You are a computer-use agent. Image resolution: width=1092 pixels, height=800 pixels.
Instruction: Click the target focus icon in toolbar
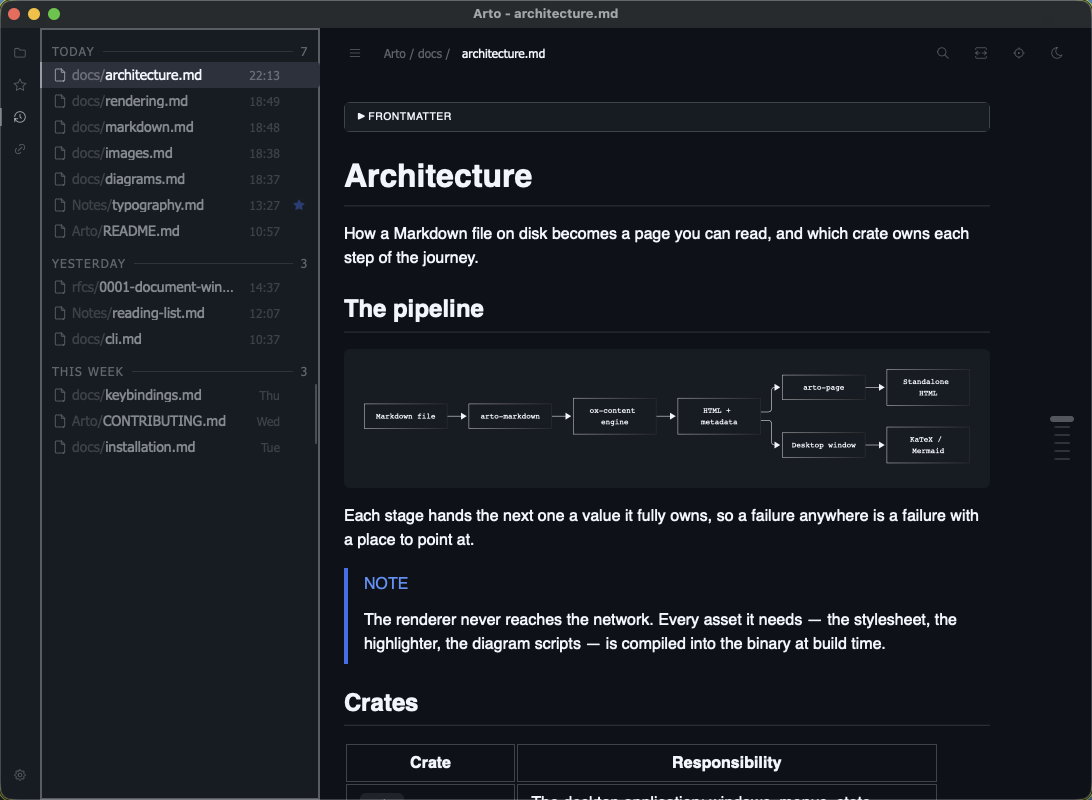click(x=1019, y=53)
